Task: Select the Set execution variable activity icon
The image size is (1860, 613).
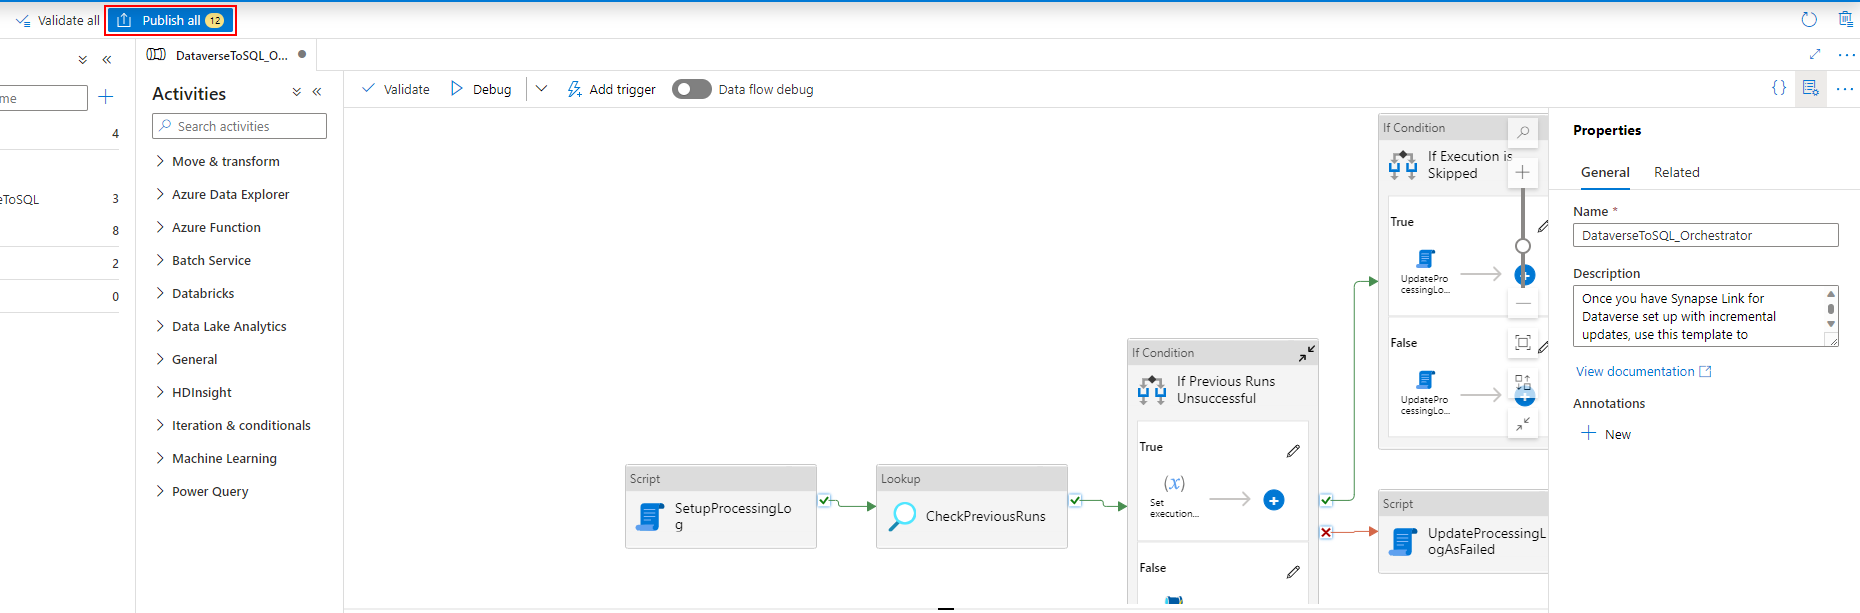Action: (1174, 484)
